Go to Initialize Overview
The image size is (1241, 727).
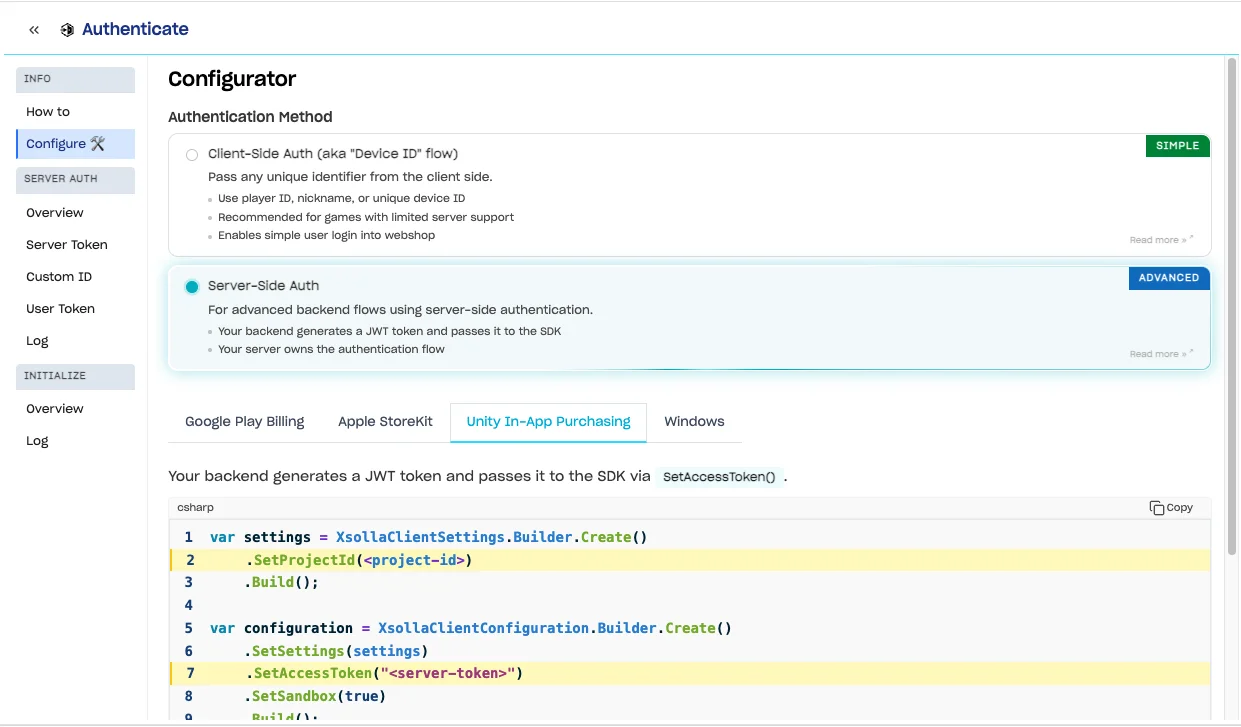[x=76, y=409]
